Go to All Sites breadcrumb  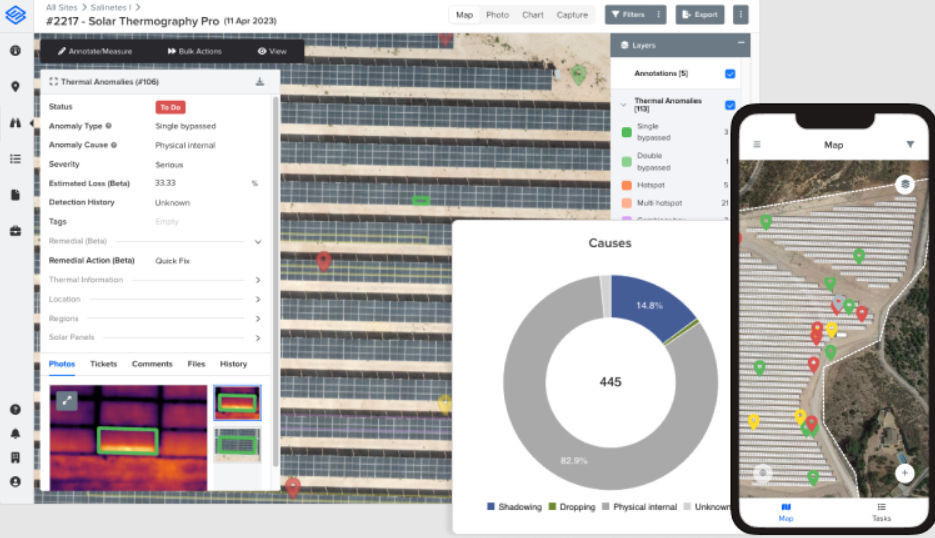(x=61, y=7)
